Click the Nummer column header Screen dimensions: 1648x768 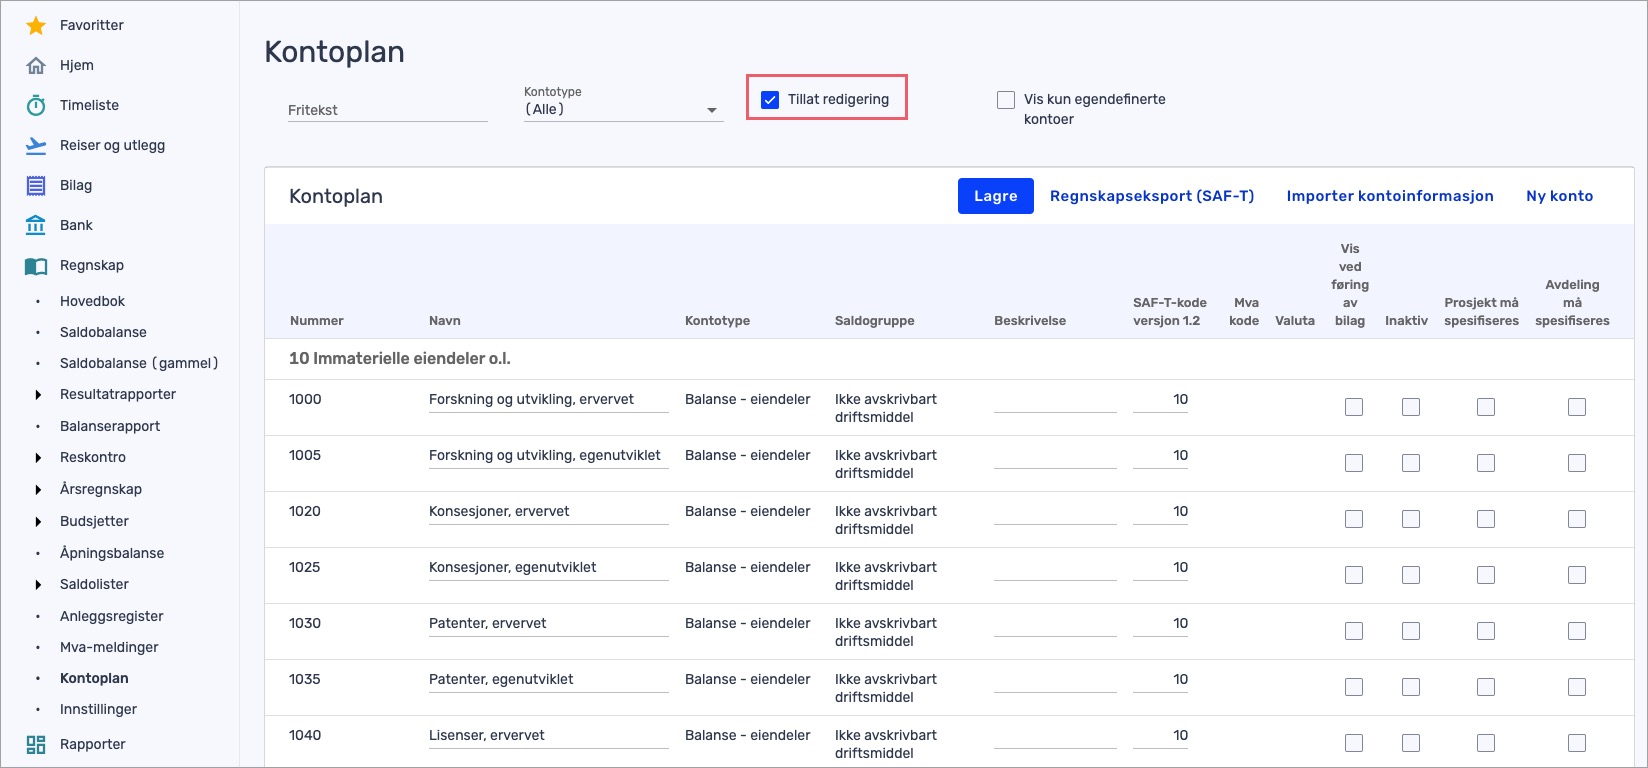pos(316,321)
